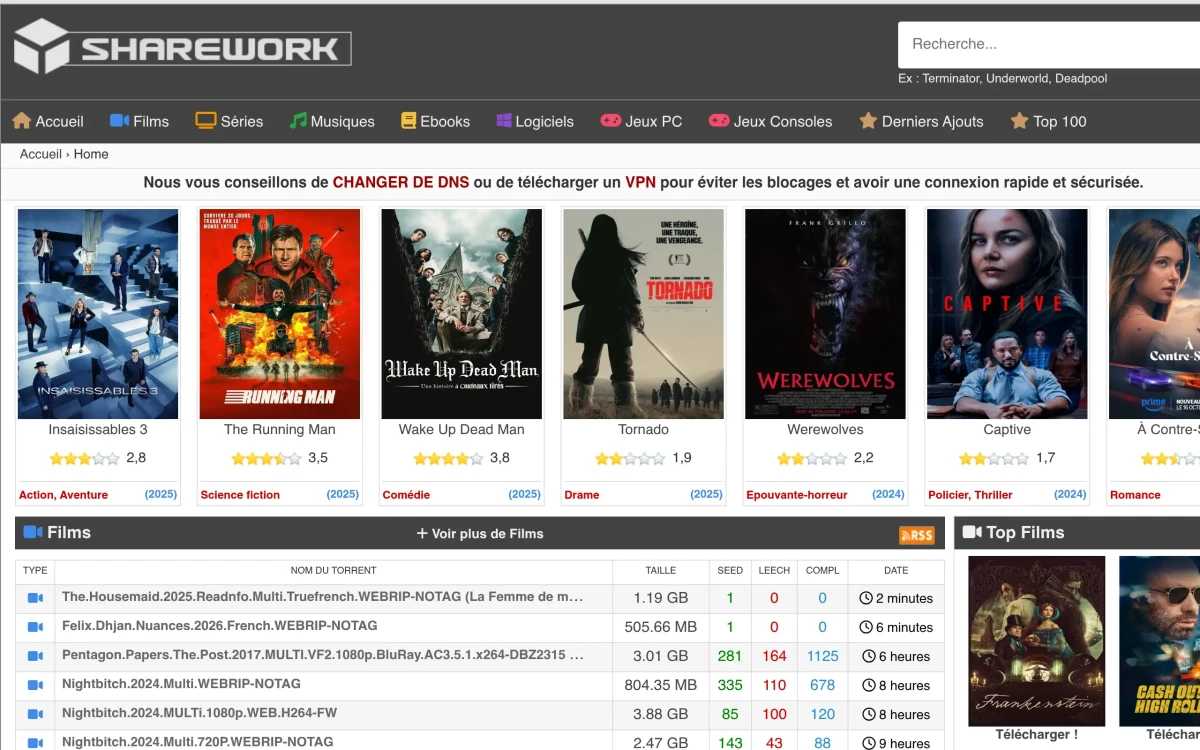Click the VPN link in the notice
The height and width of the screenshot is (750, 1200).
(x=640, y=182)
